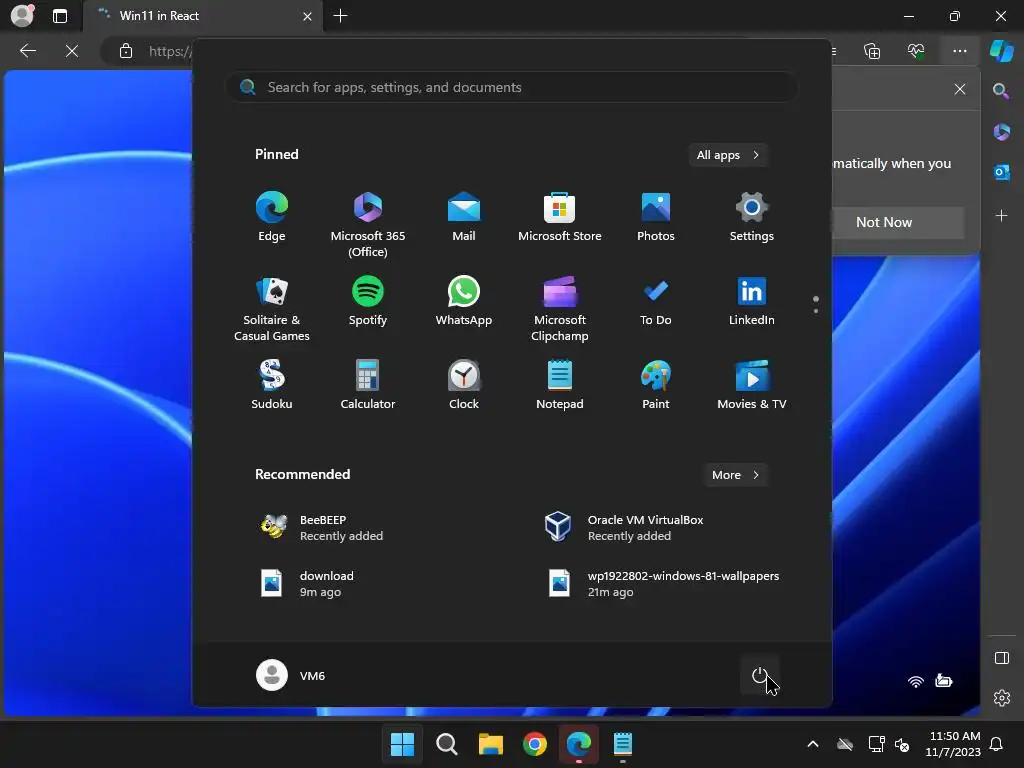Show hidden system tray icons
Screen dimensions: 1024x768
[813, 744]
